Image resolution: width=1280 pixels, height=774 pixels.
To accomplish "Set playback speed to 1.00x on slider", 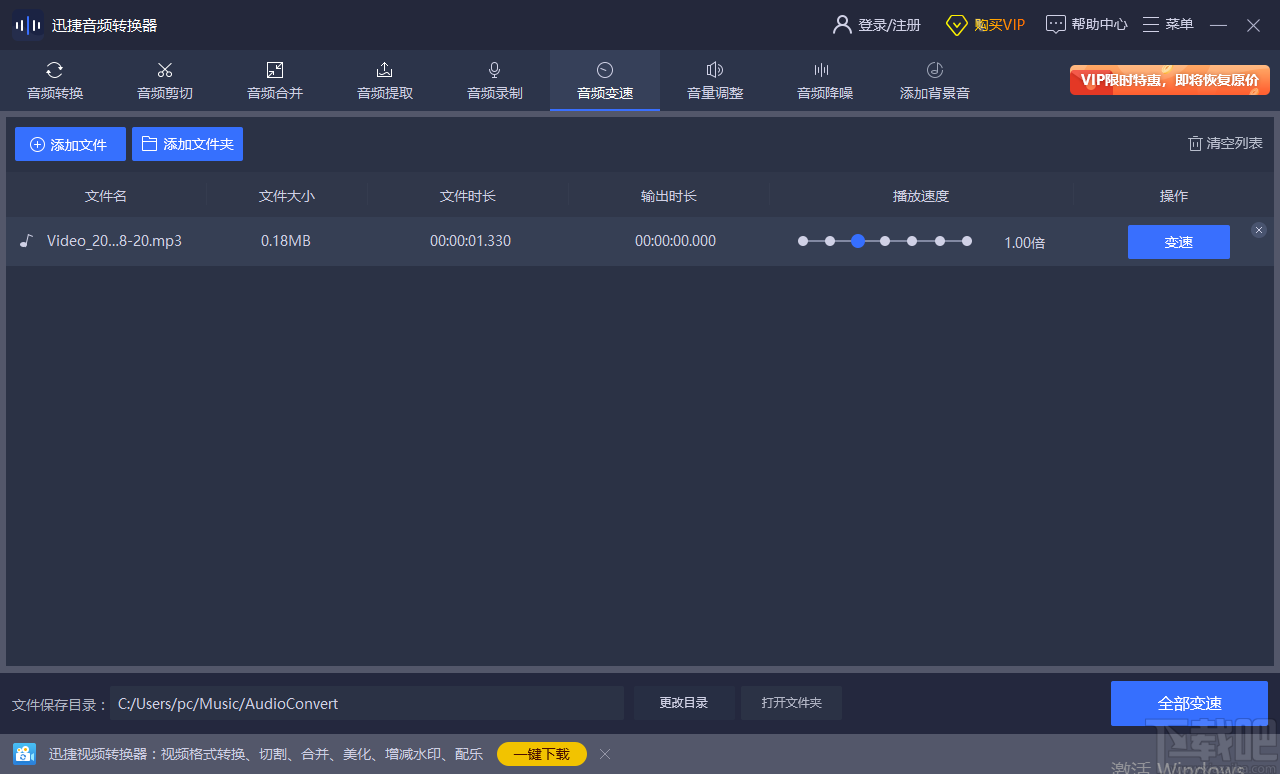I will [x=857, y=241].
